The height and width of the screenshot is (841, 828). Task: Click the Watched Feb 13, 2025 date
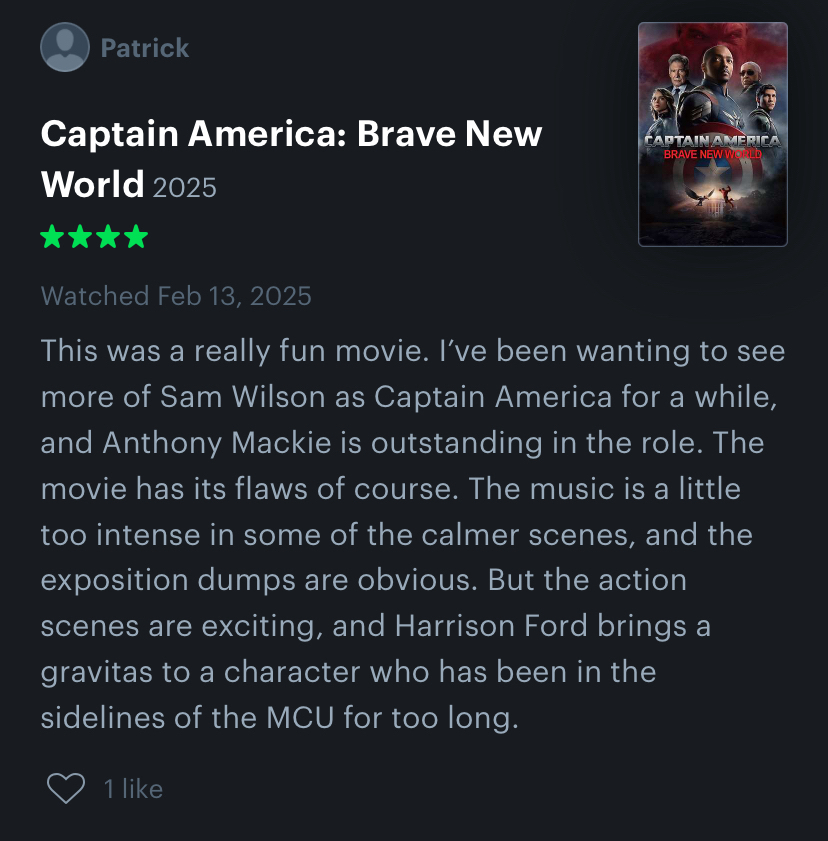click(176, 296)
